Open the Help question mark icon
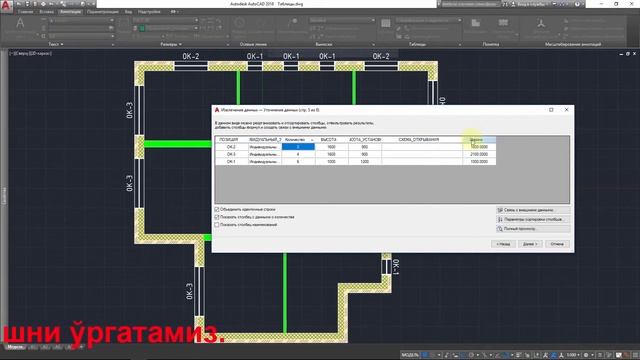 click(x=577, y=4)
